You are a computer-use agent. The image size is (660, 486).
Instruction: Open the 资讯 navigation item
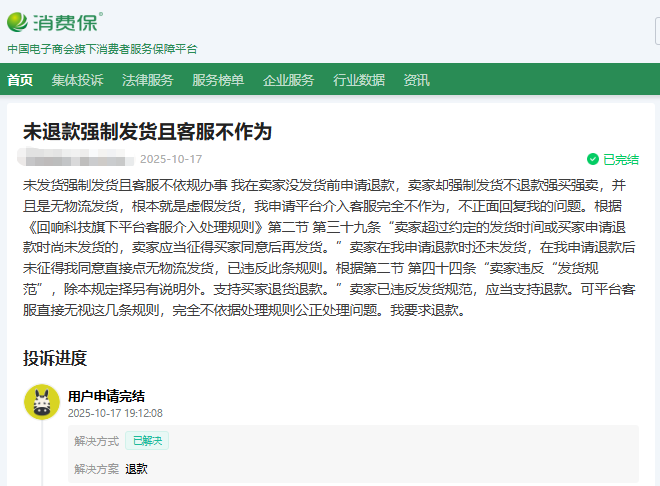(417, 80)
